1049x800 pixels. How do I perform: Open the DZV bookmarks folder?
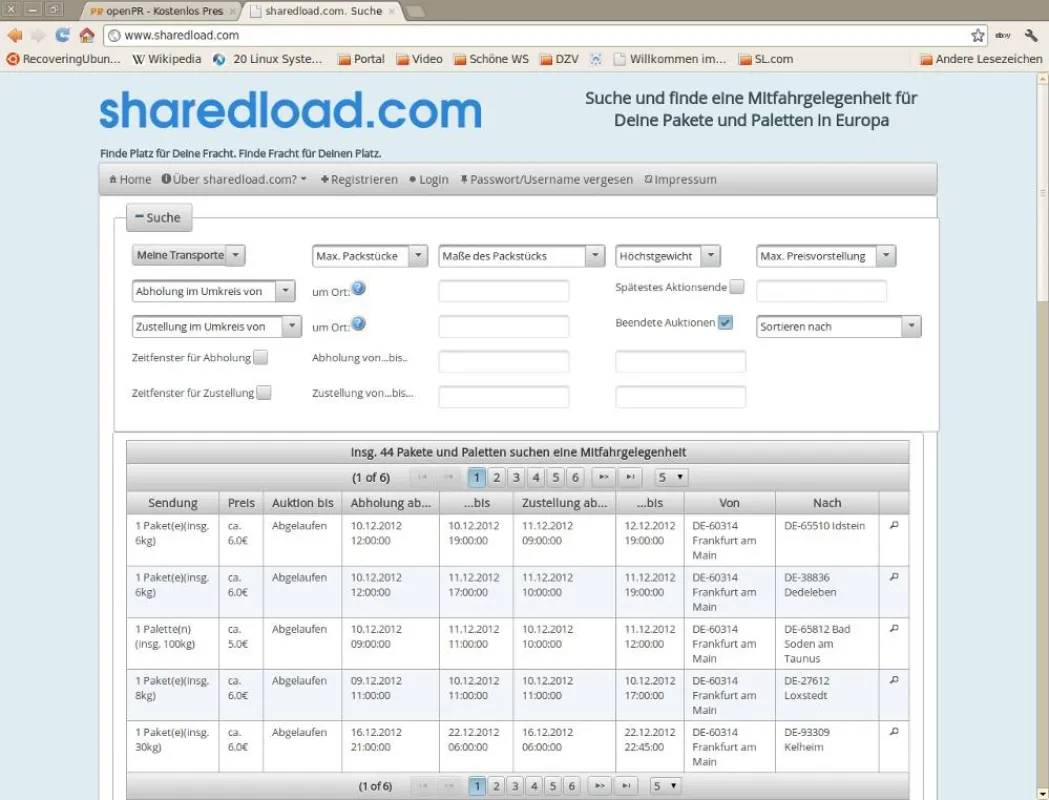(x=559, y=59)
